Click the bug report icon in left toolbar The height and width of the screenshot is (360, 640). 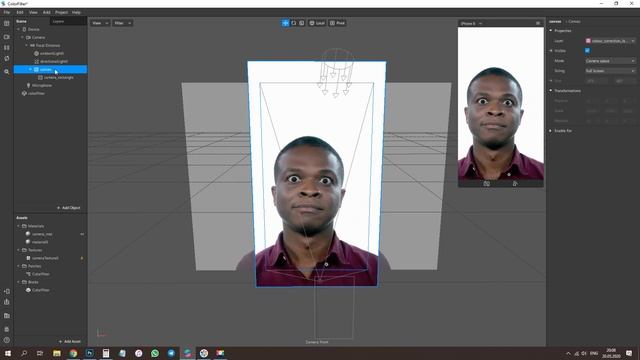click(x=7, y=329)
